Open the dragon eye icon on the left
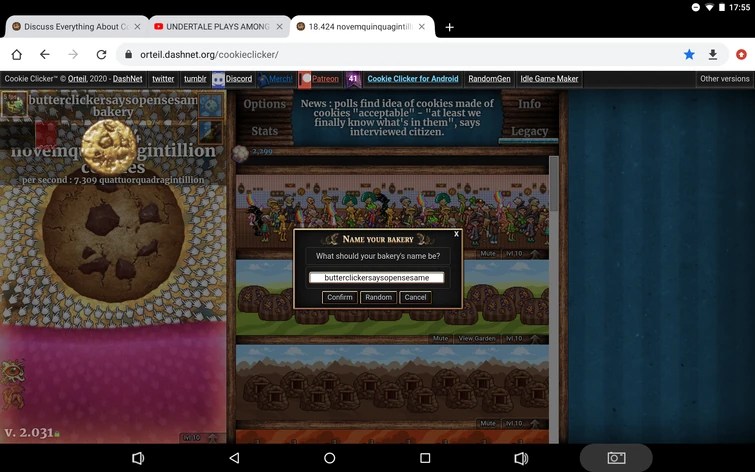 coord(13,371)
